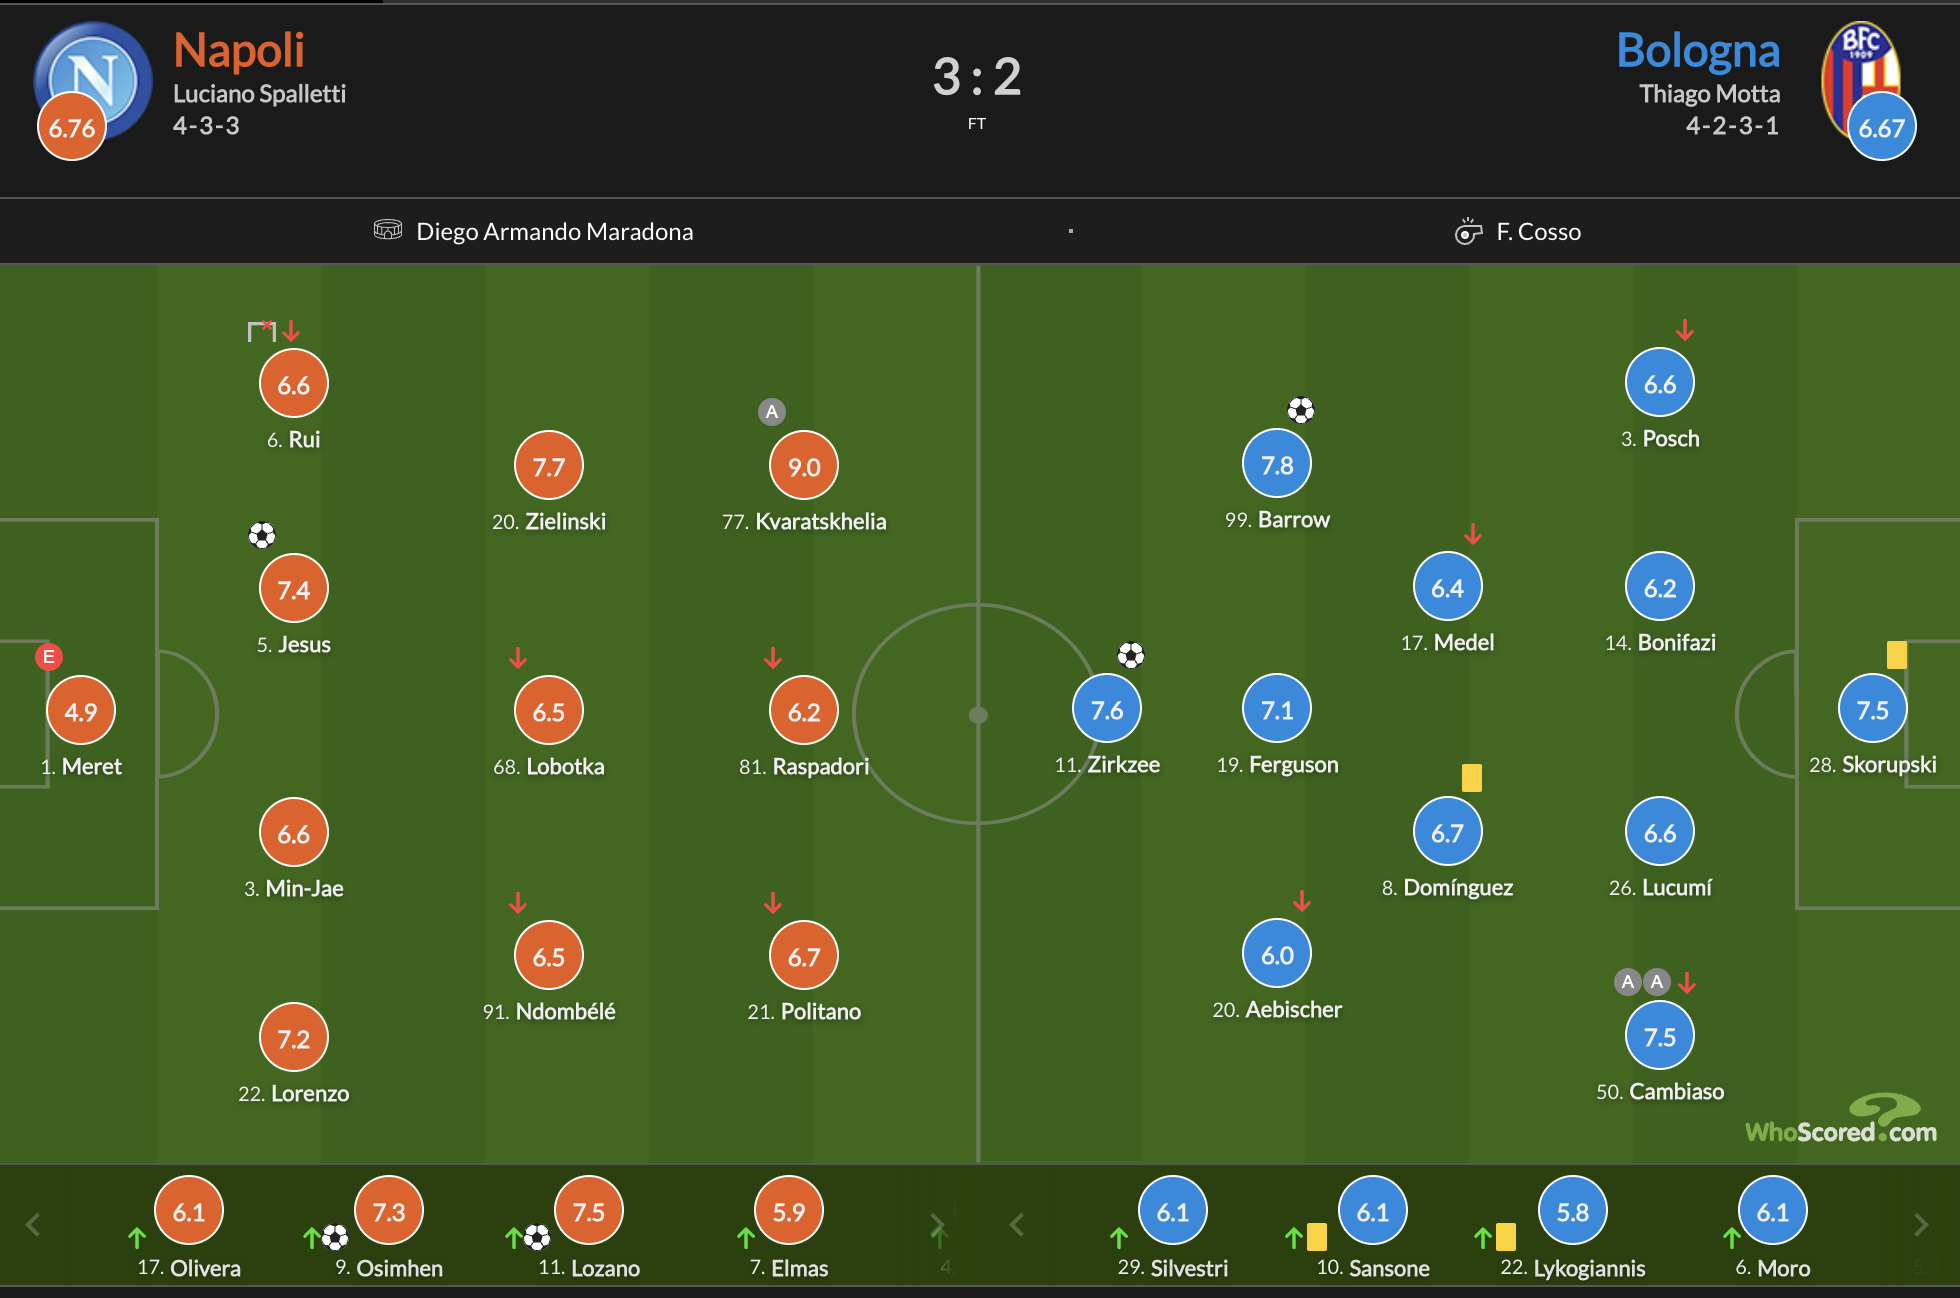Click the goal ball icon above Barrow

coord(1300,410)
